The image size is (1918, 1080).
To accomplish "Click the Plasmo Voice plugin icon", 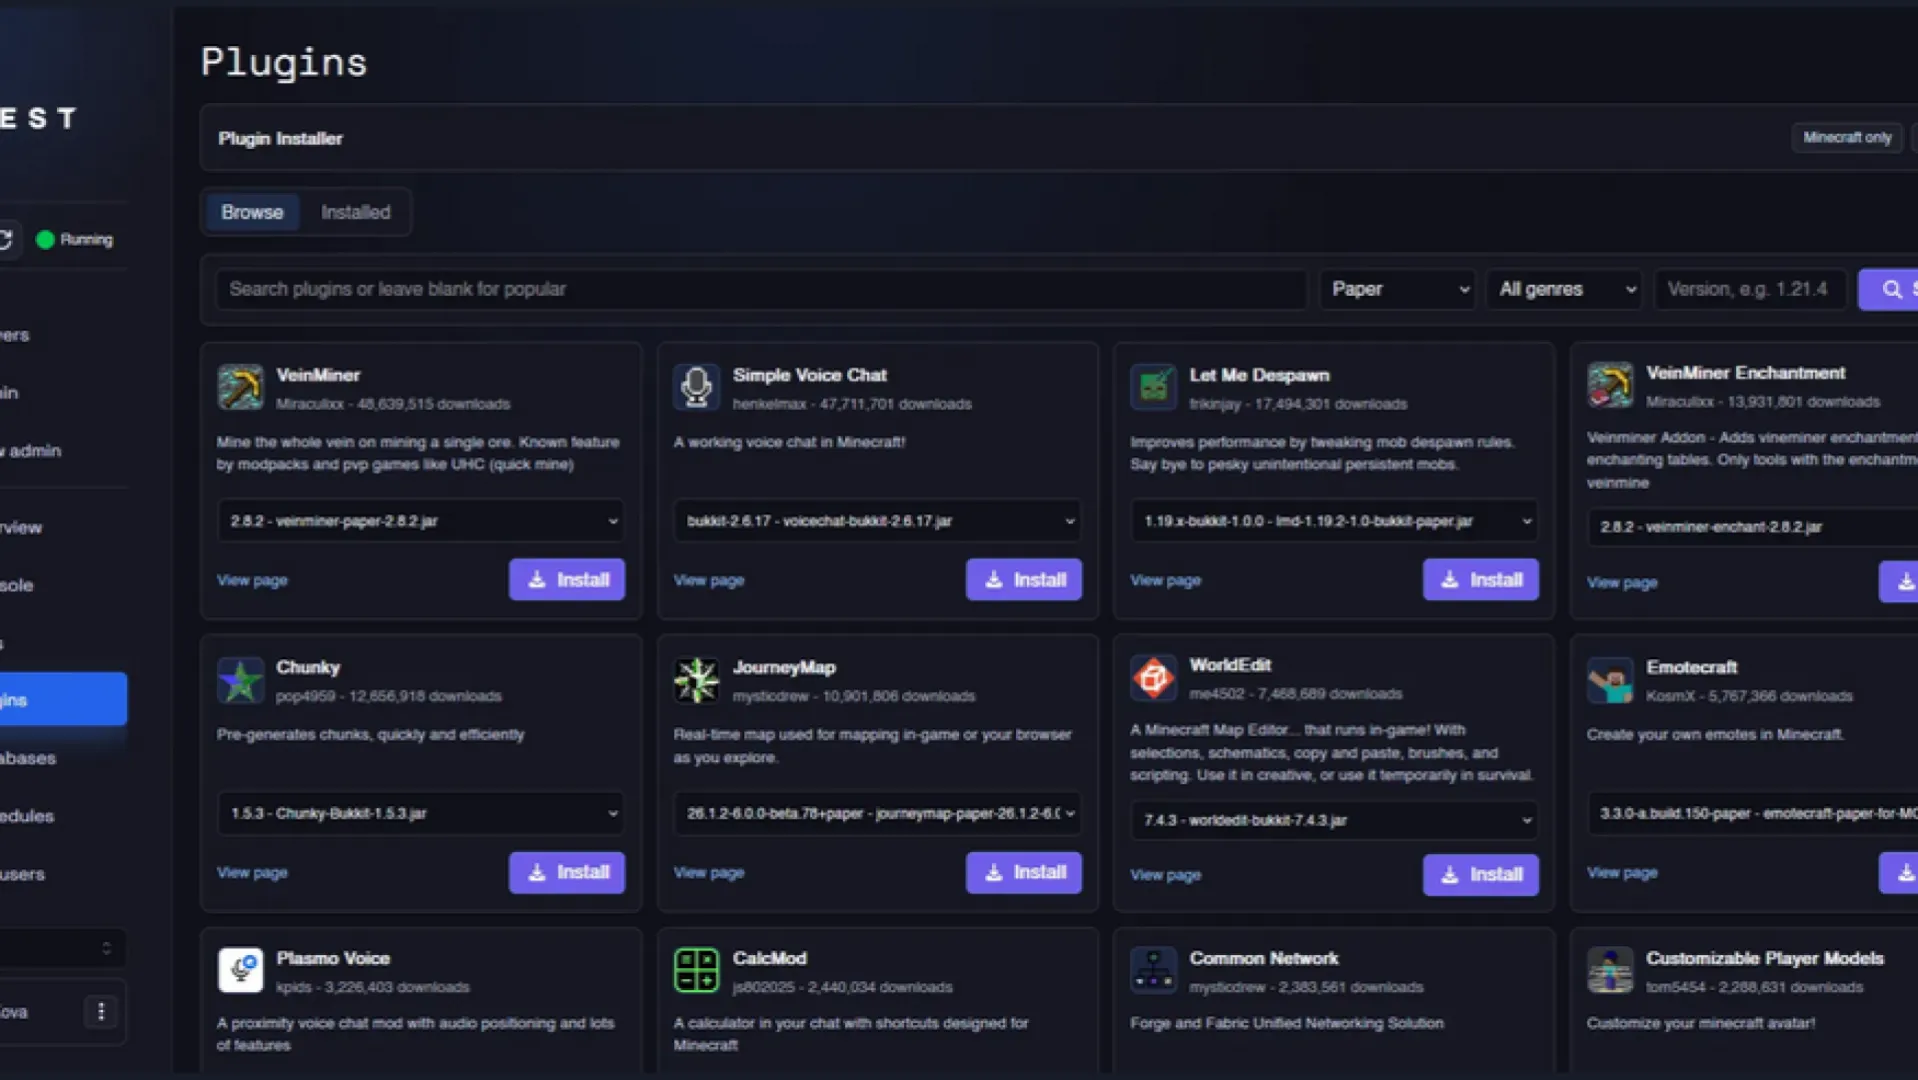I will coord(240,970).
